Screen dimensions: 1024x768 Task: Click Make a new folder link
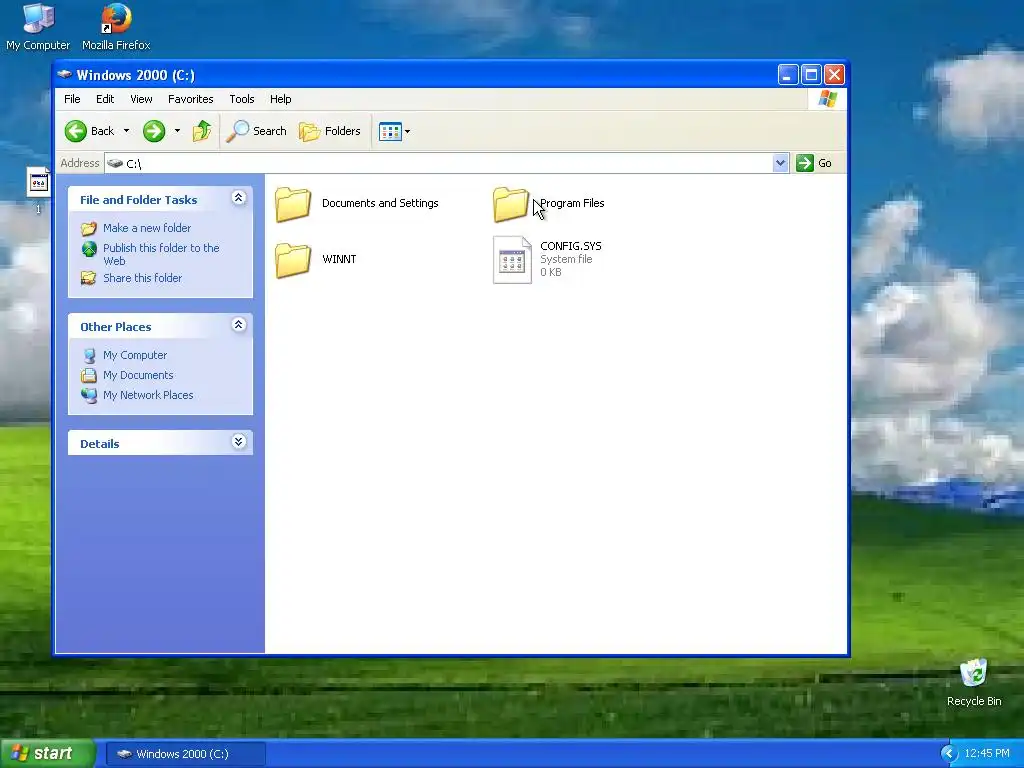click(147, 228)
